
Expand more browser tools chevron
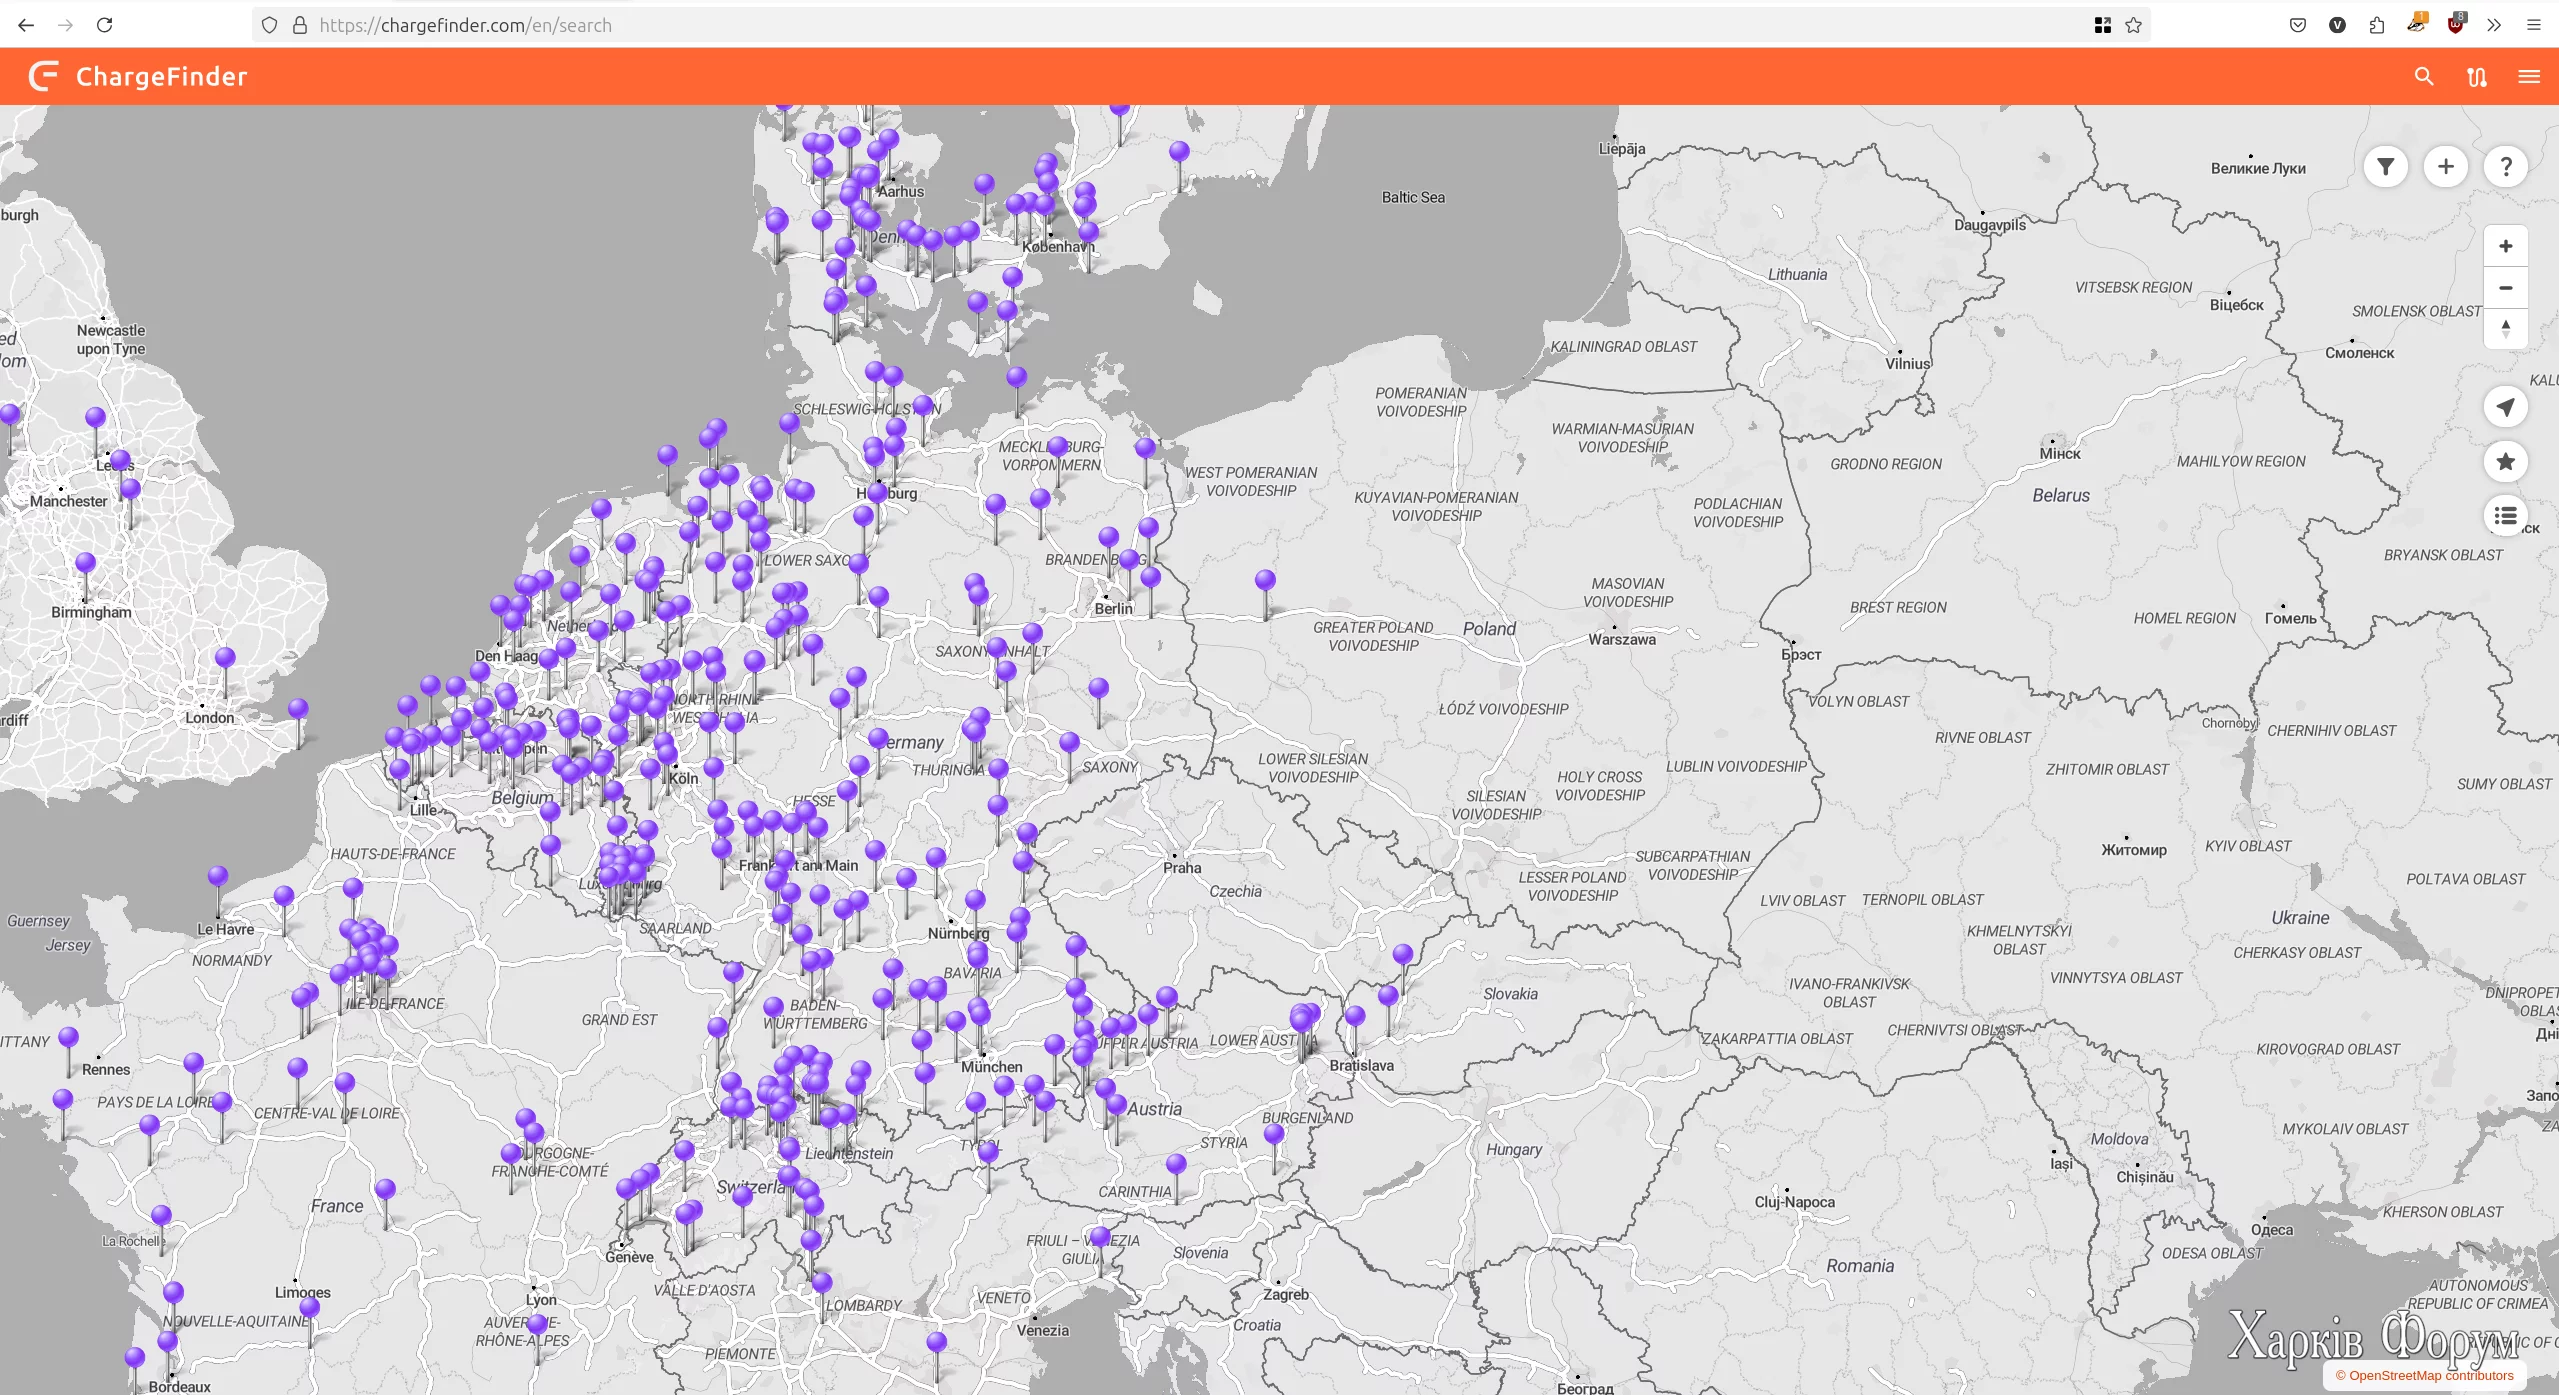(2494, 25)
